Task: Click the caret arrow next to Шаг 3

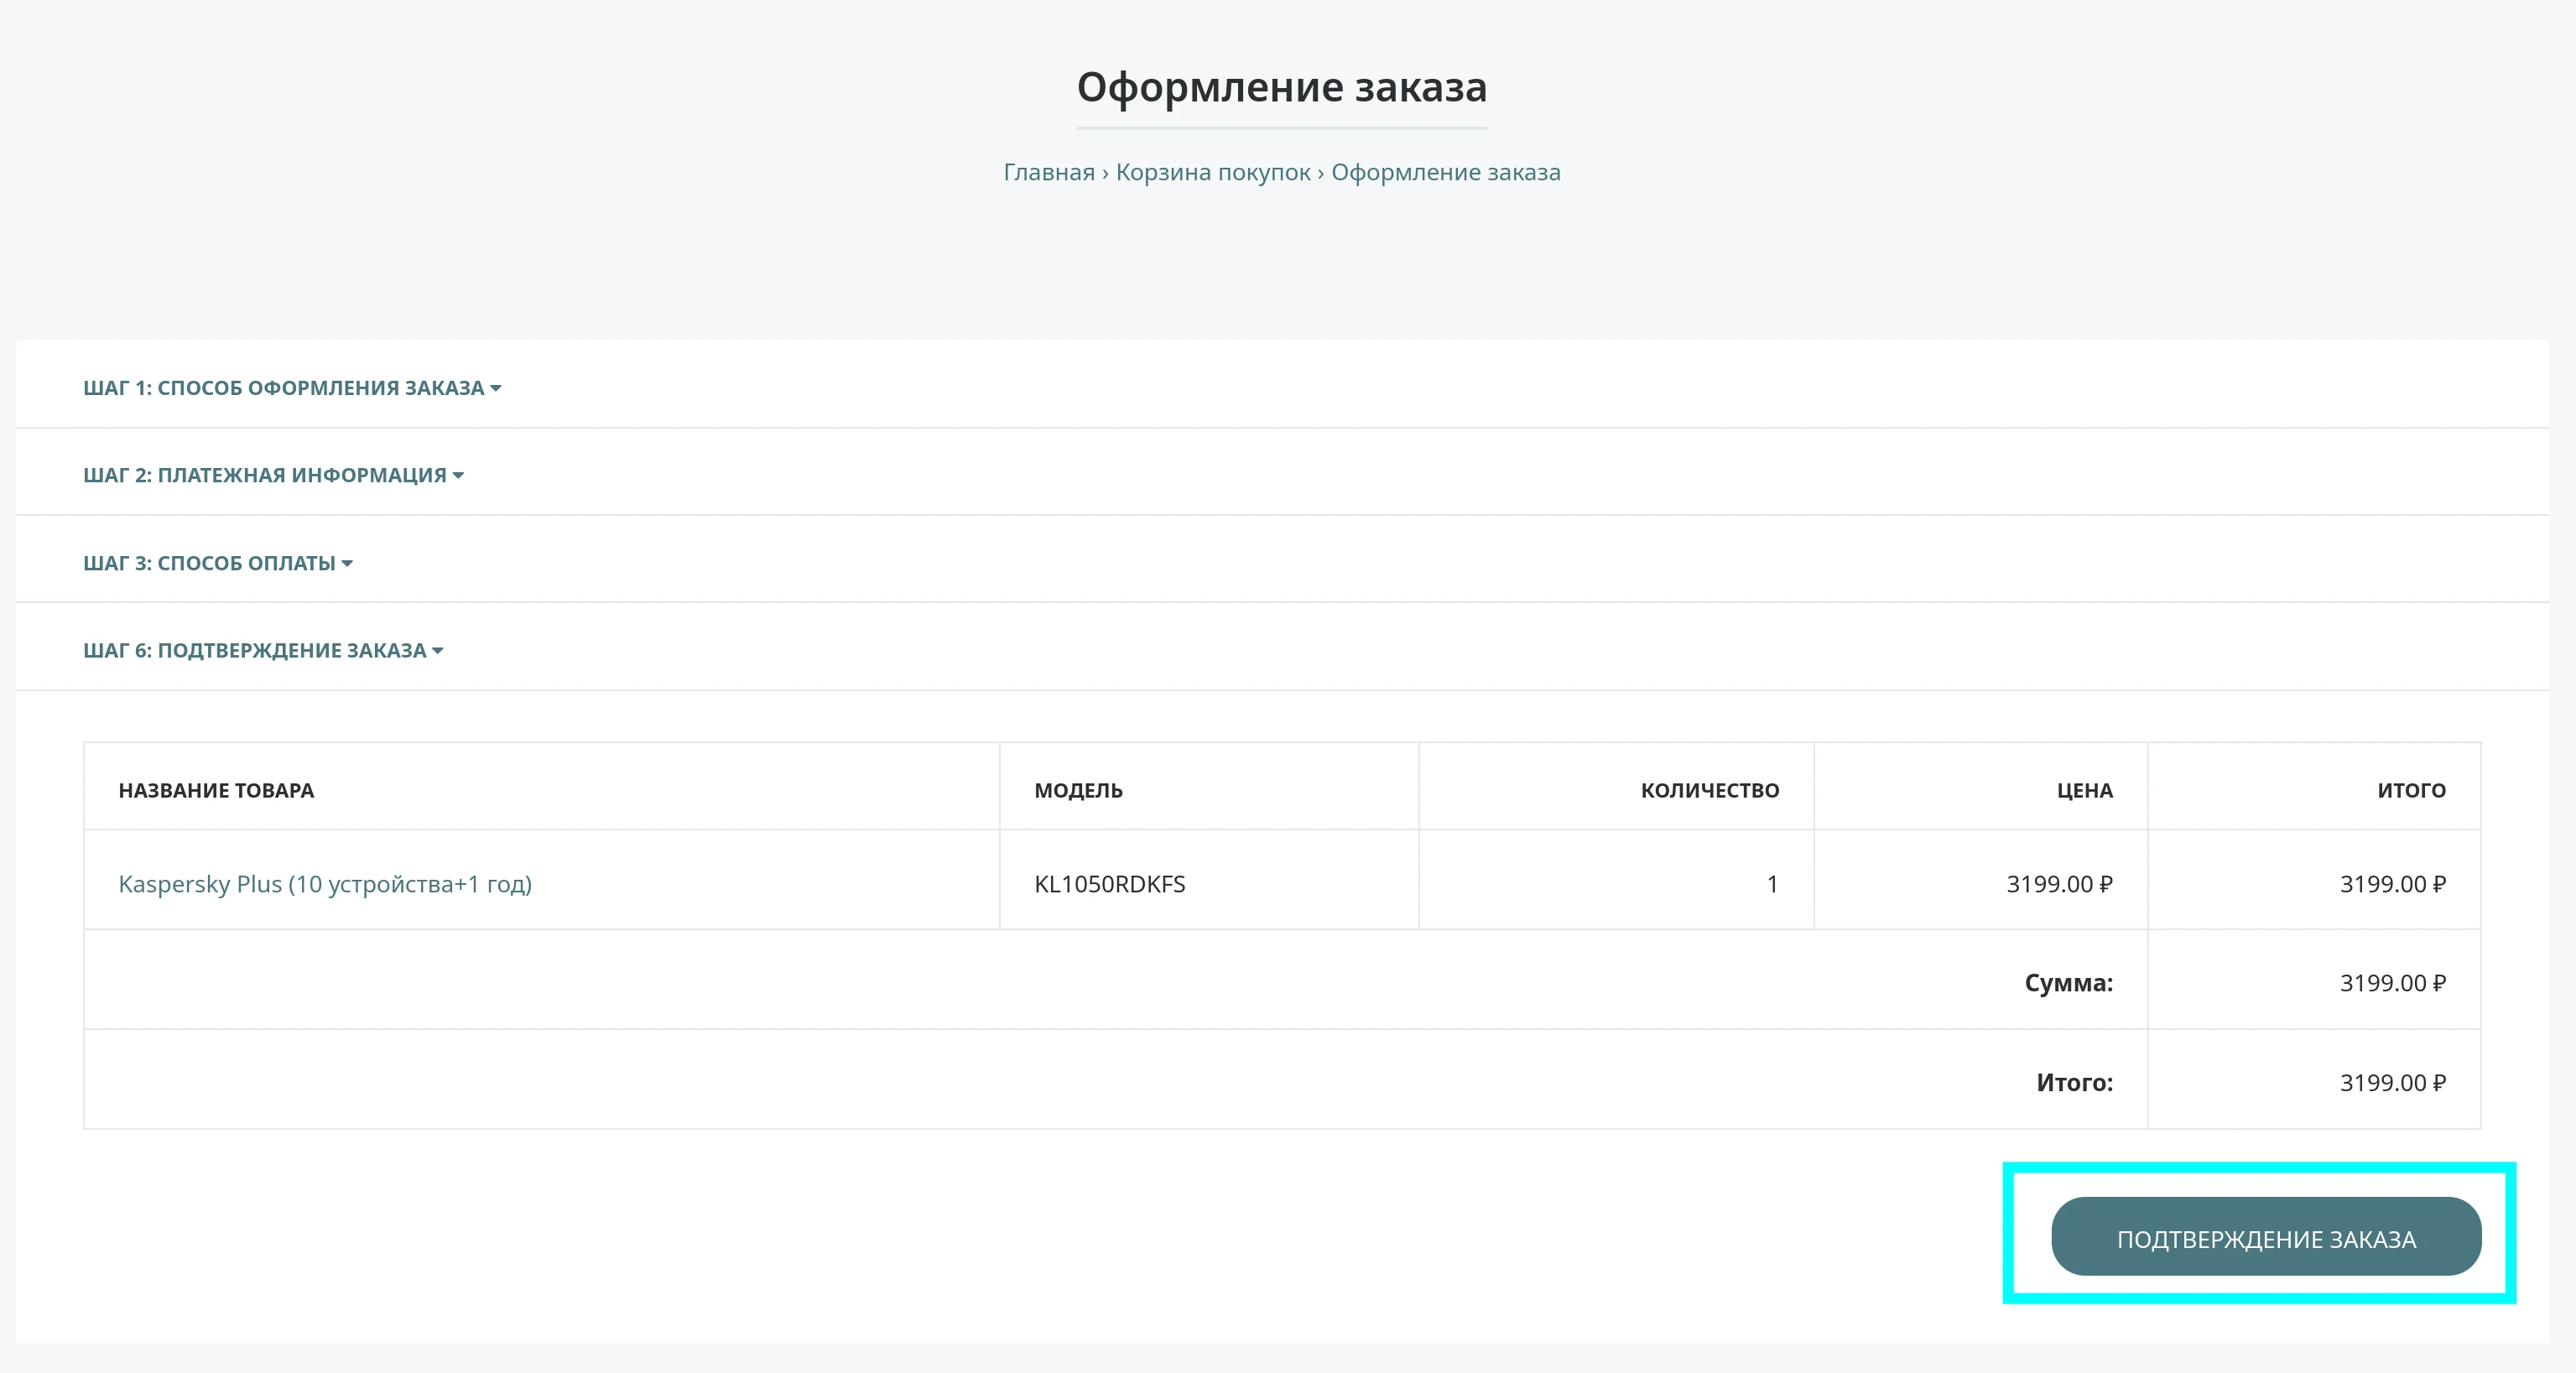Action: [x=347, y=563]
